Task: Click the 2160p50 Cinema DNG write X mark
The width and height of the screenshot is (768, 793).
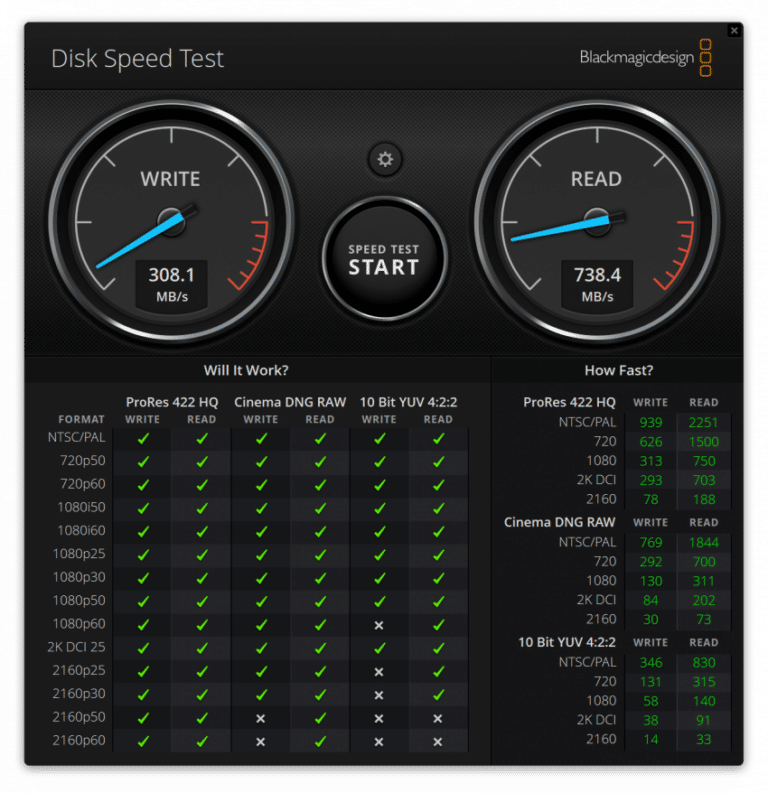Action: click(x=261, y=719)
